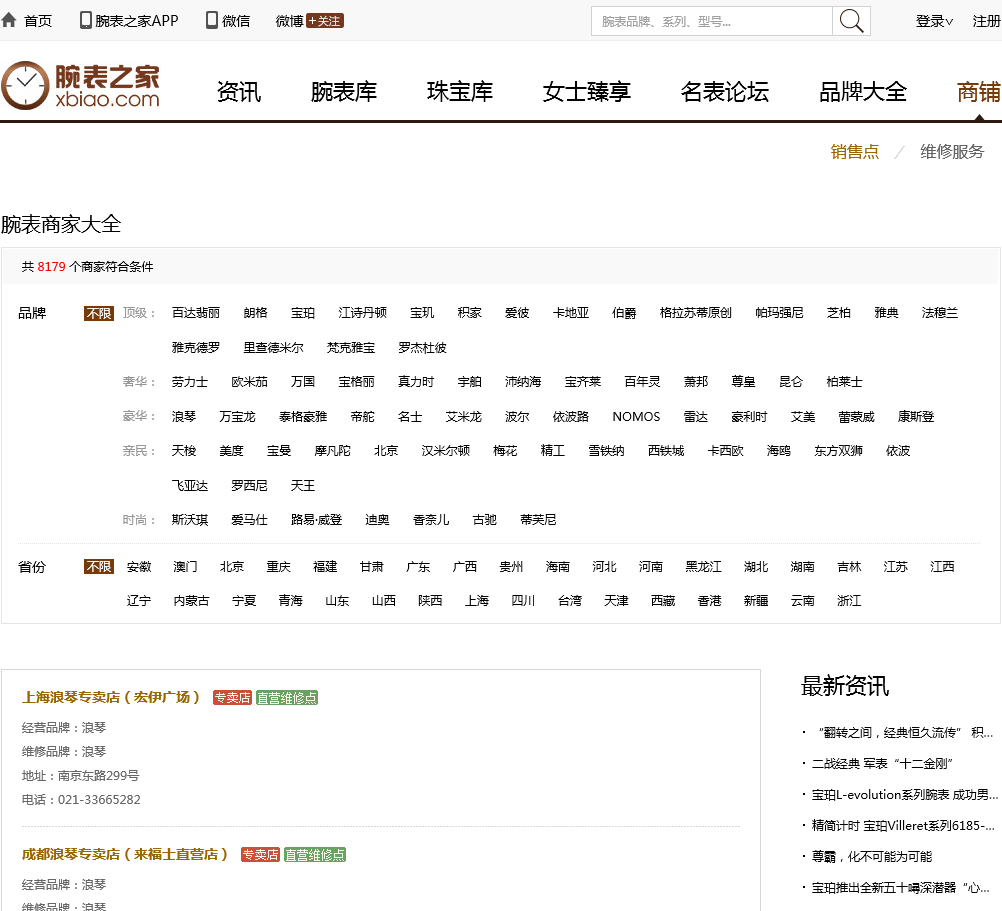This screenshot has width=1002, height=911.
Task: Switch to 销售点 sub-tab
Action: coord(854,152)
